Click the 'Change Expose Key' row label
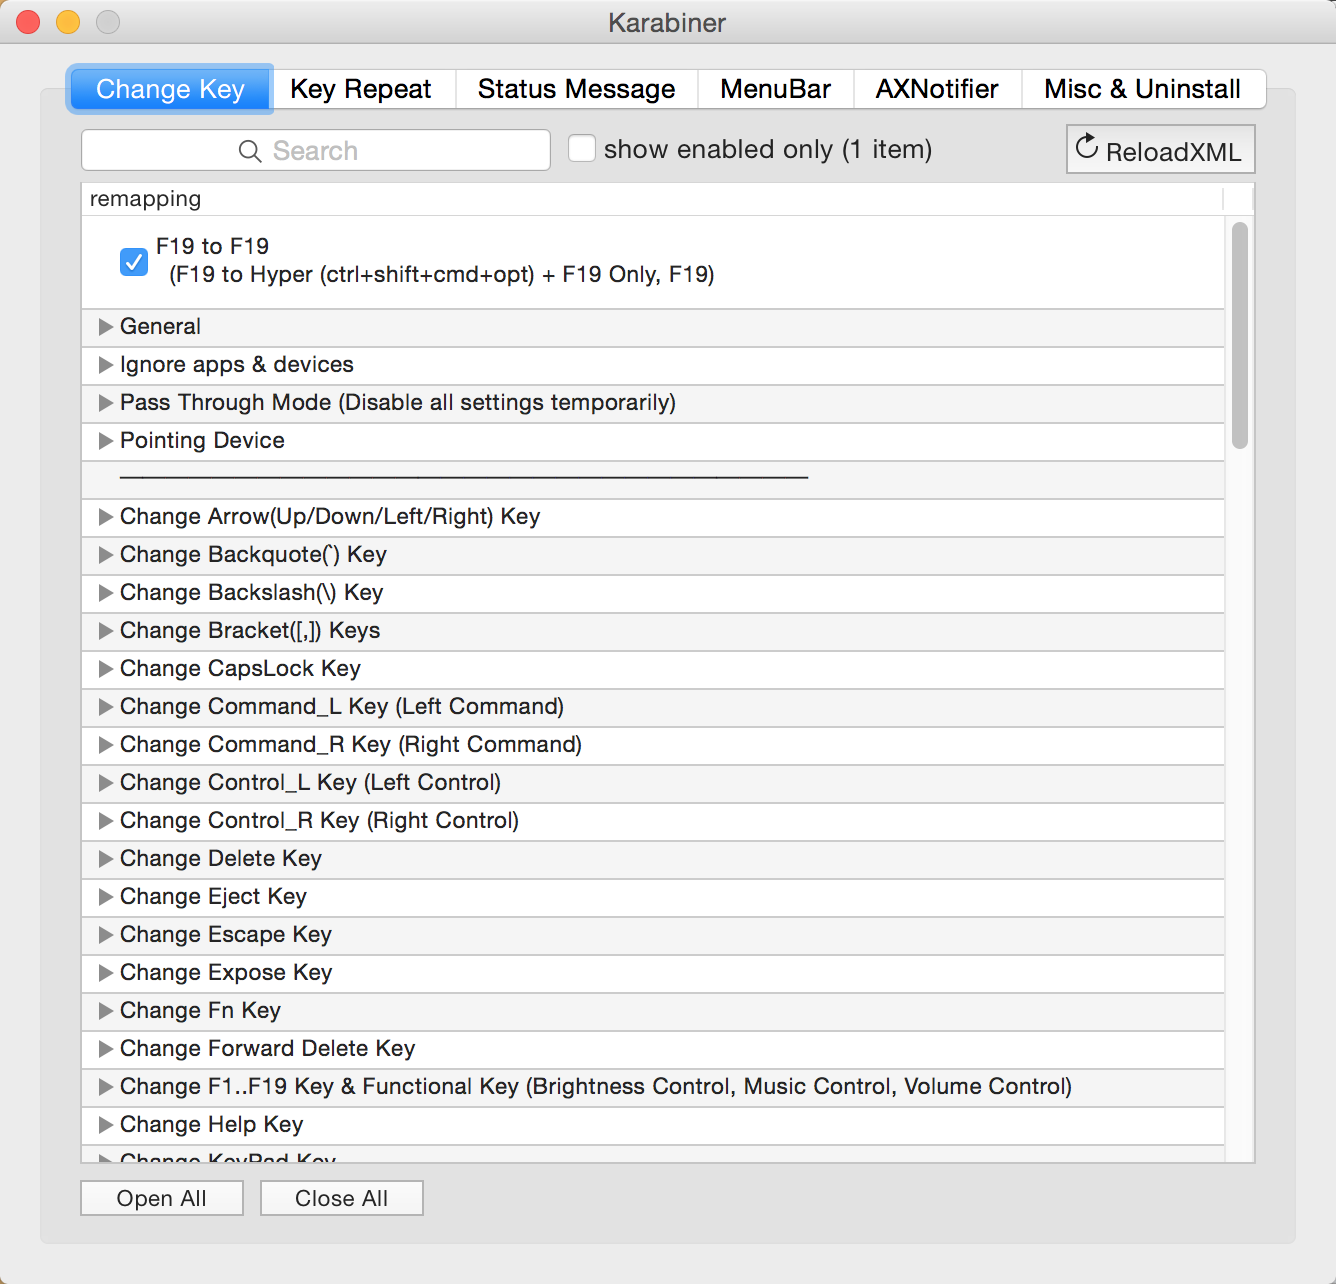Image resolution: width=1336 pixels, height=1284 pixels. (x=226, y=973)
